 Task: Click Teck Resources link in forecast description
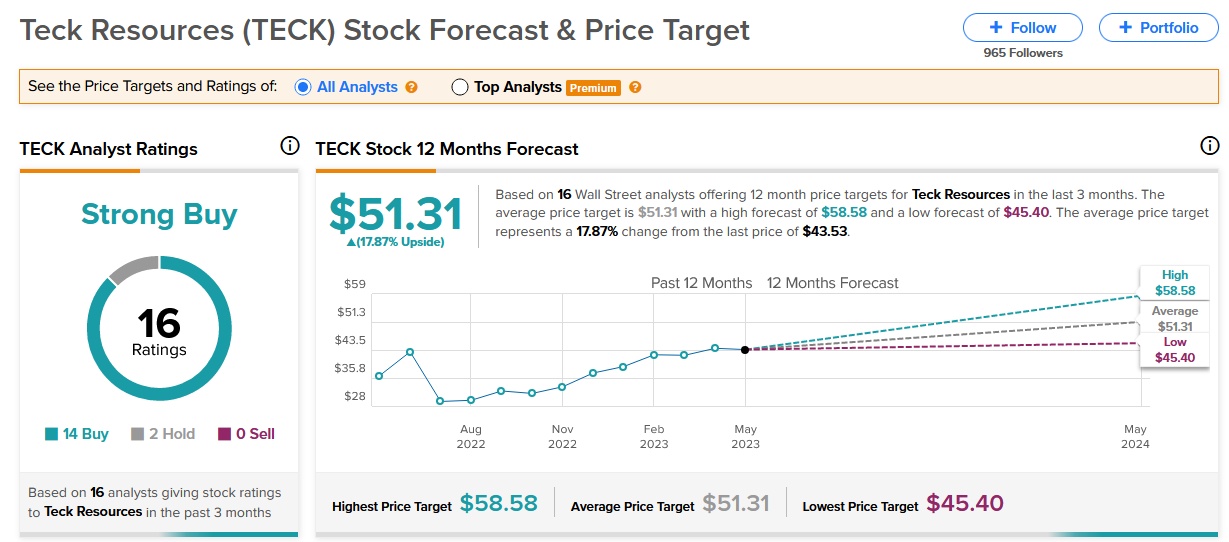tap(962, 195)
